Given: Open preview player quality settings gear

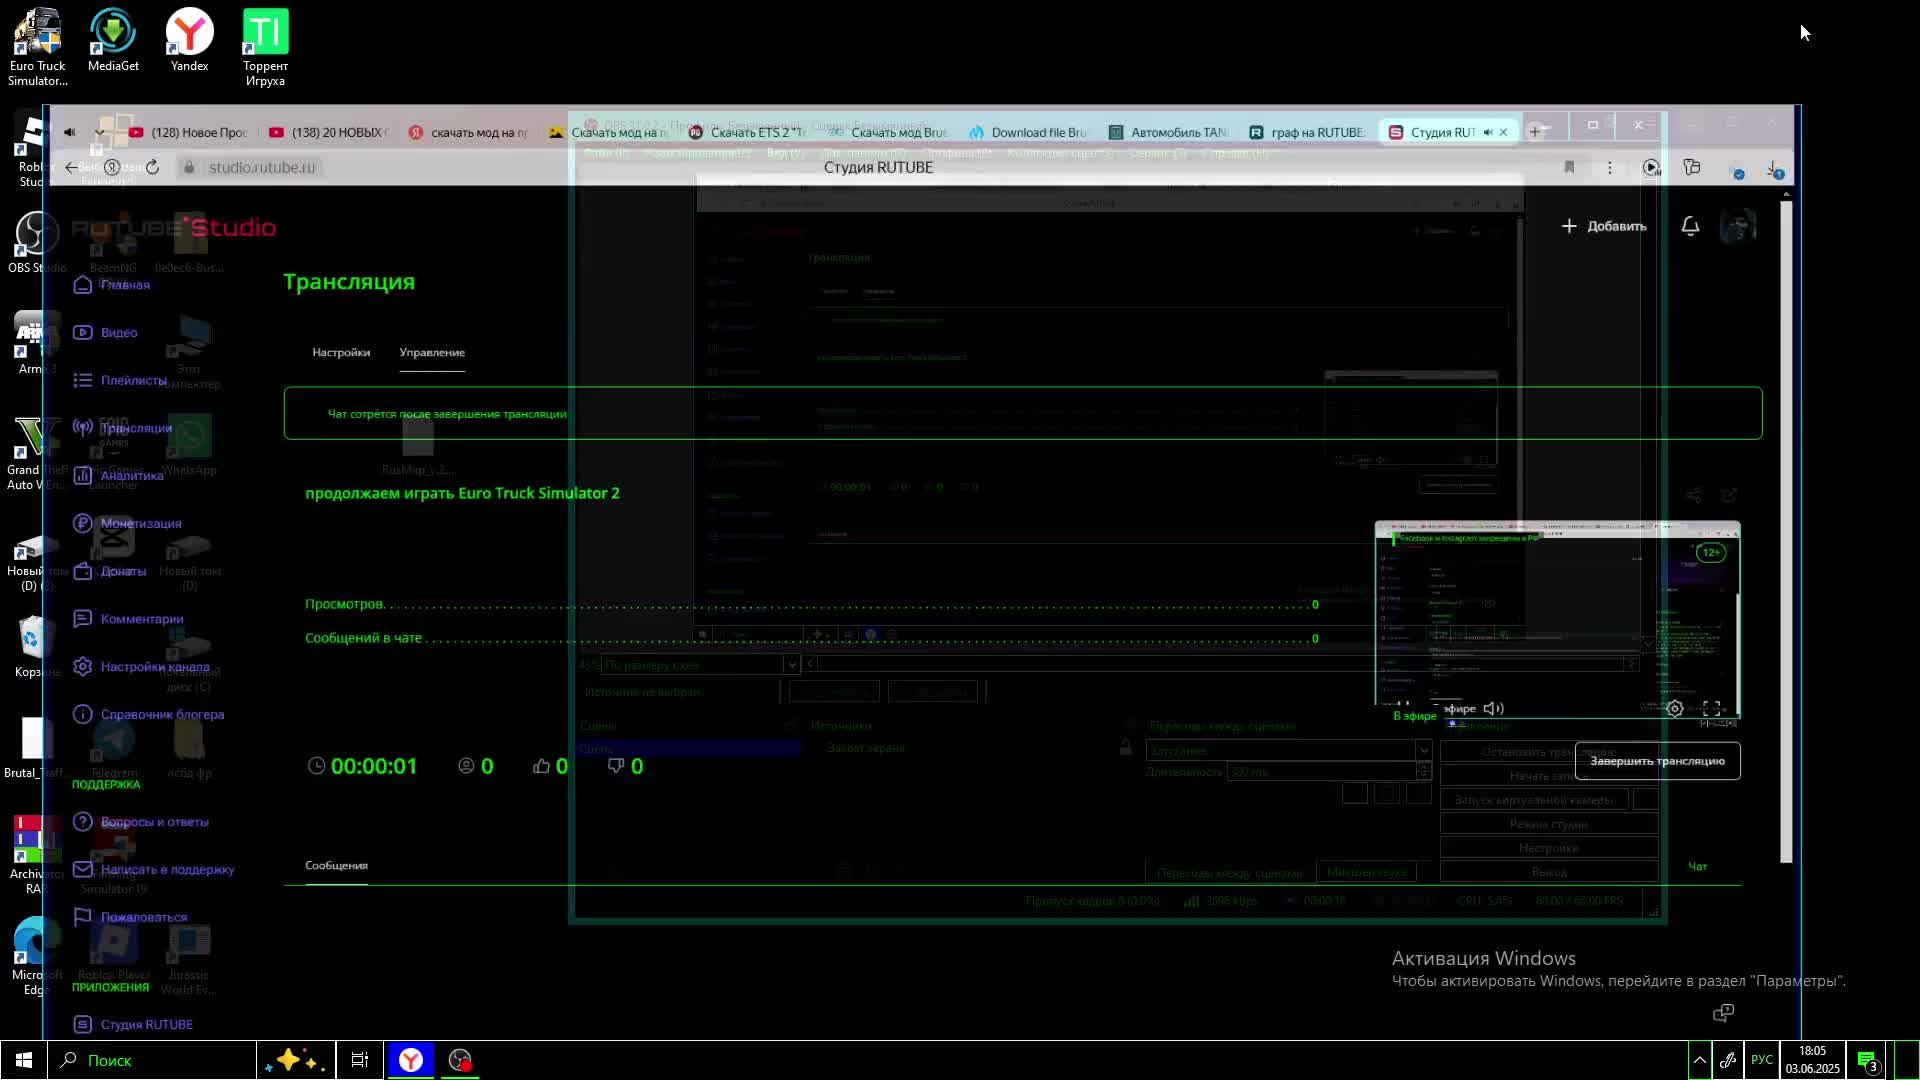Looking at the screenshot, I should pyautogui.click(x=1675, y=708).
